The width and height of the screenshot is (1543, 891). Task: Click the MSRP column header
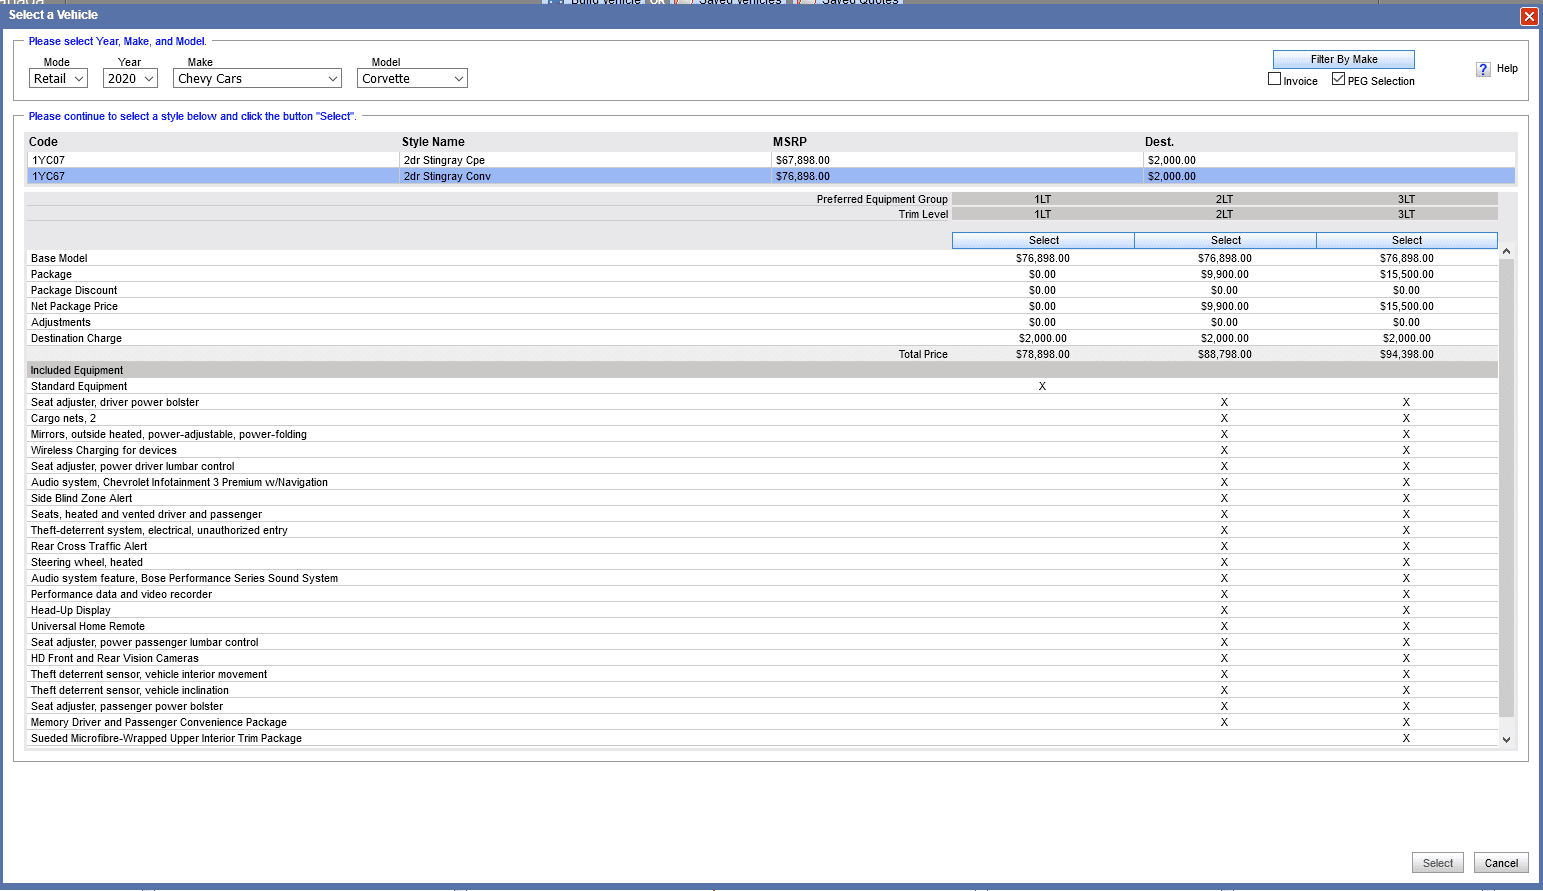click(790, 142)
